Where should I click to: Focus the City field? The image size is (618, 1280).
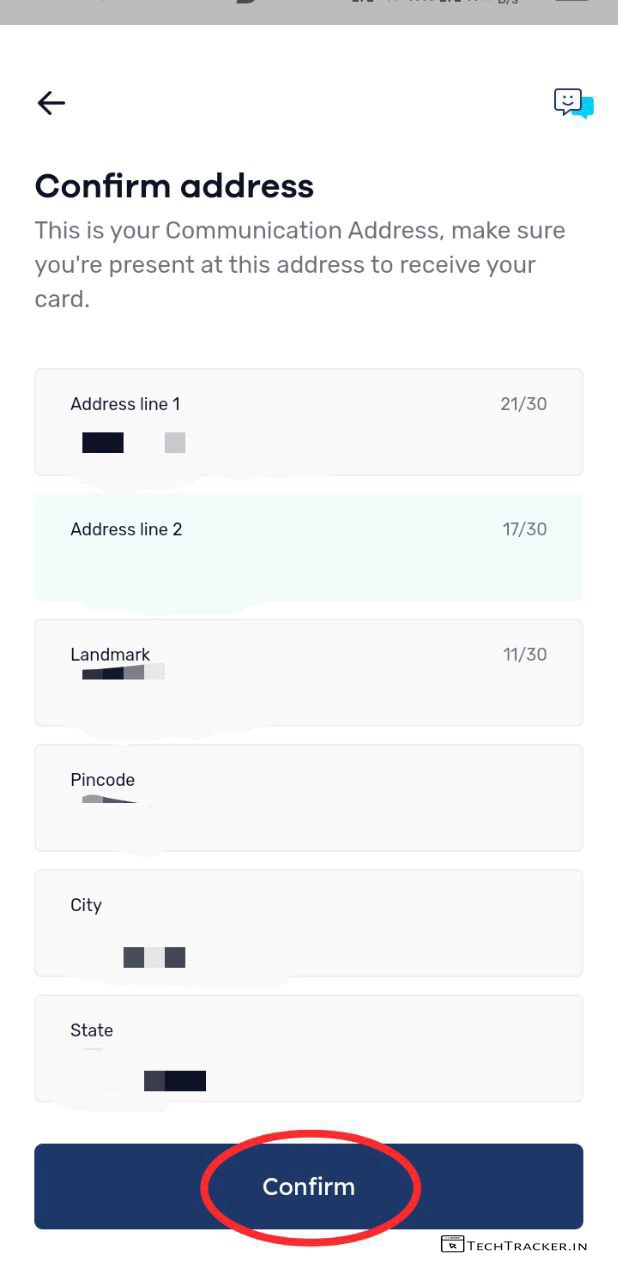tap(308, 922)
